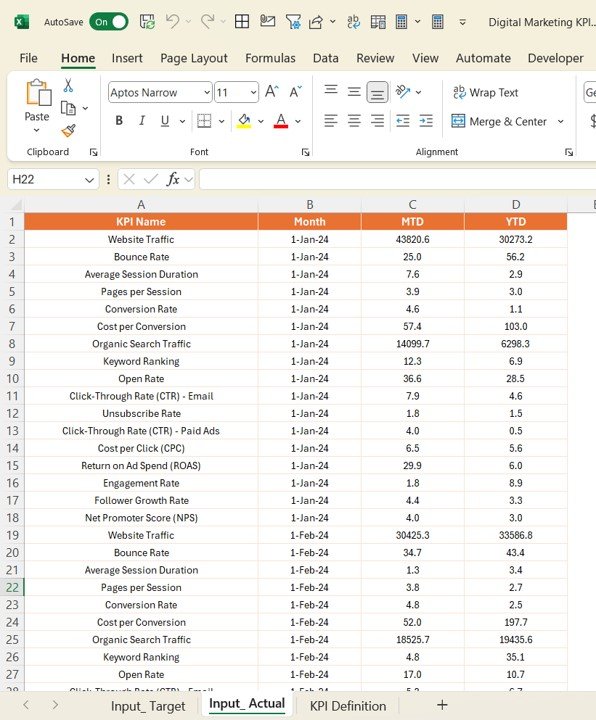The width and height of the screenshot is (596, 720).
Task: Click the Increase Indent icon
Action: click(426, 121)
